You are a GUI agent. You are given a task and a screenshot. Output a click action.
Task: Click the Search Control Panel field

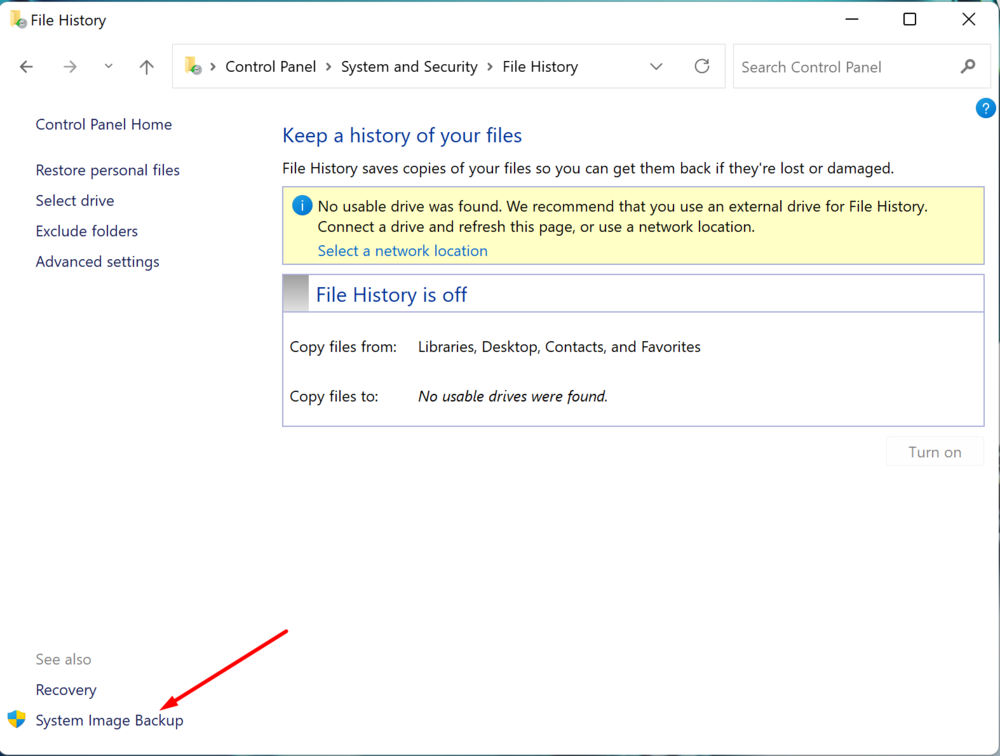point(845,67)
